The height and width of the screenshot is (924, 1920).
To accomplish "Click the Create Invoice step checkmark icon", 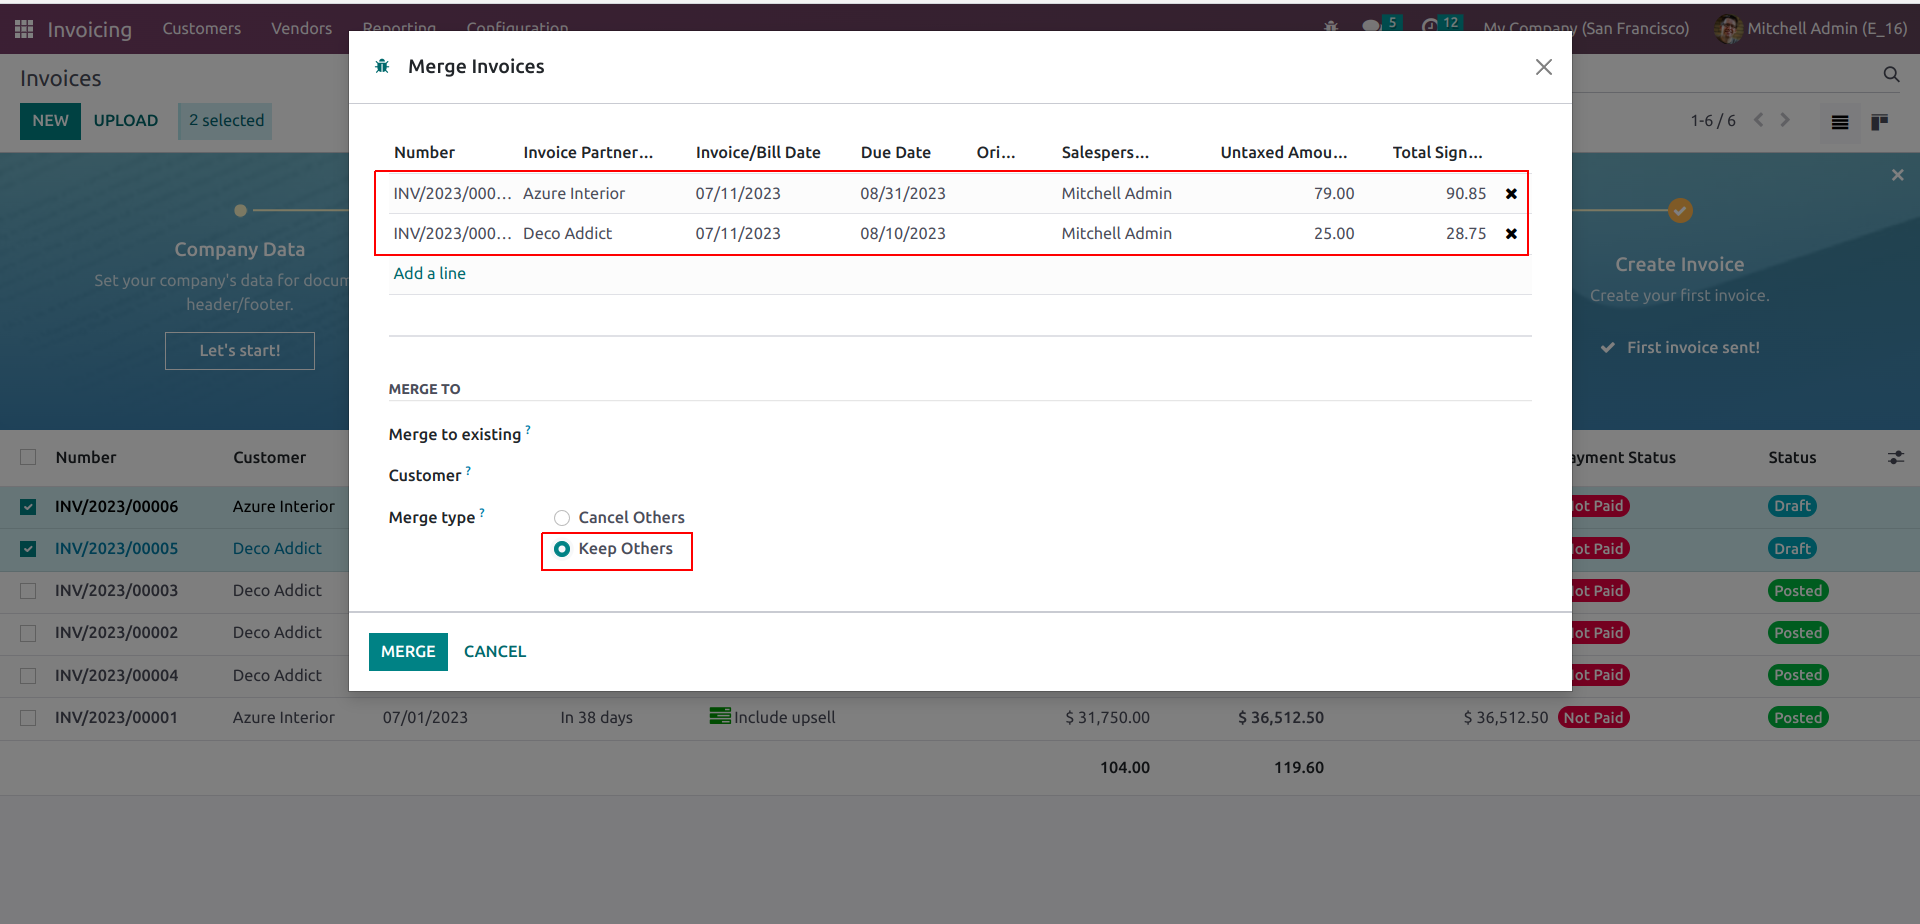I will coord(1680,211).
